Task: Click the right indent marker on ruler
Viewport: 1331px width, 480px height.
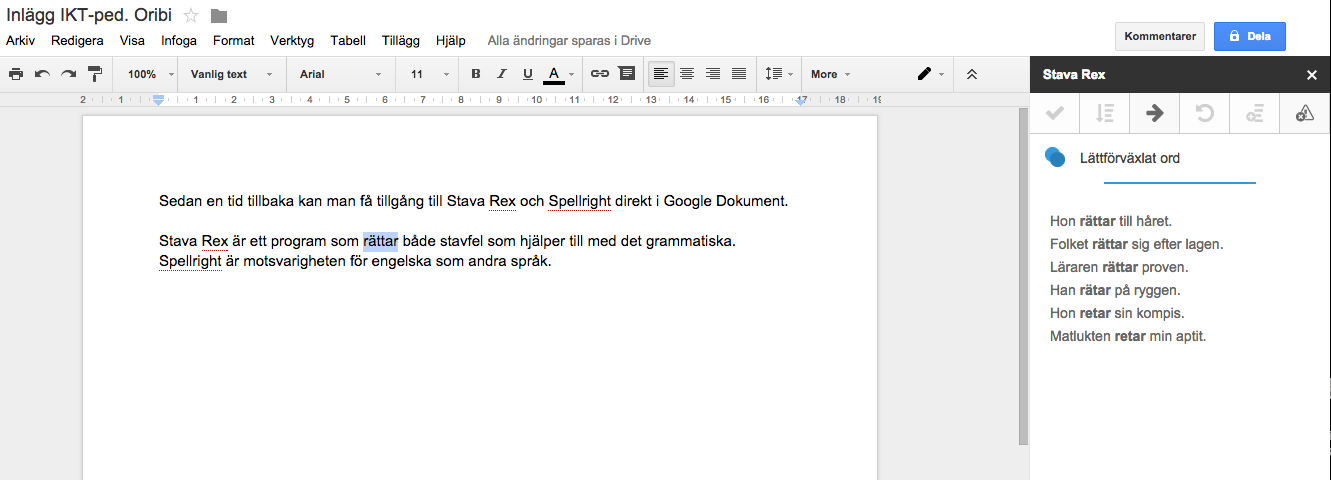Action: pyautogui.click(x=801, y=100)
